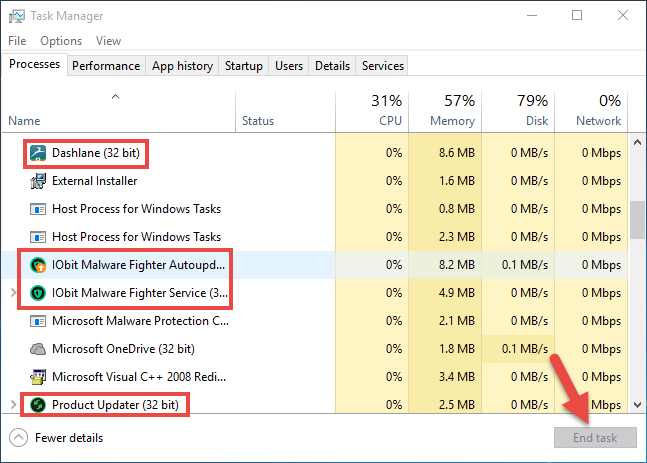
Task: Select Microsoft OneDrive (32 bit) row
Action: point(315,349)
